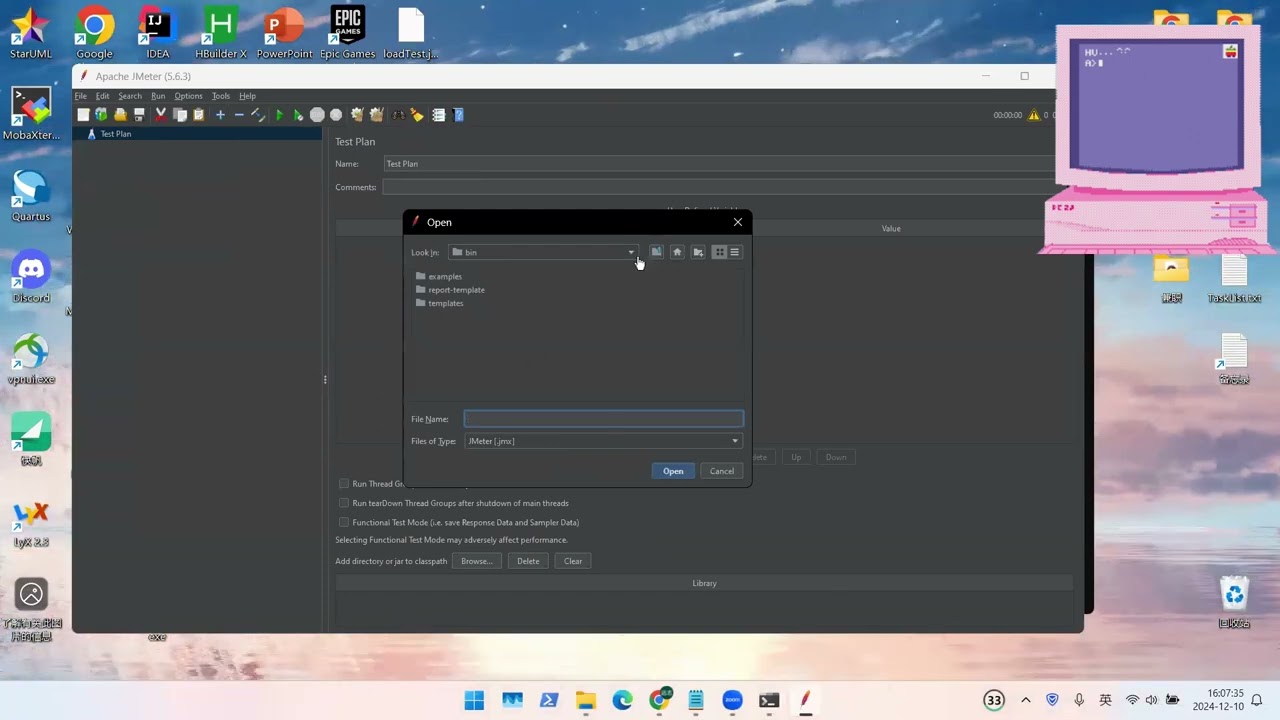The image size is (1280, 720).
Task: Click the Toggle enable/disable toolbar icon
Action: (258, 115)
